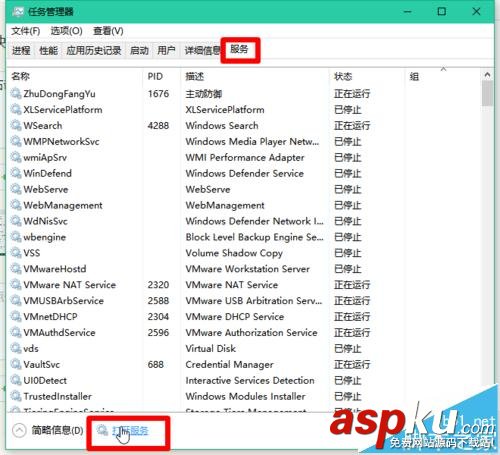Image resolution: width=500 pixels, height=455 pixels.
Task: Click the UI0Detect gear icon
Action: pos(16,380)
